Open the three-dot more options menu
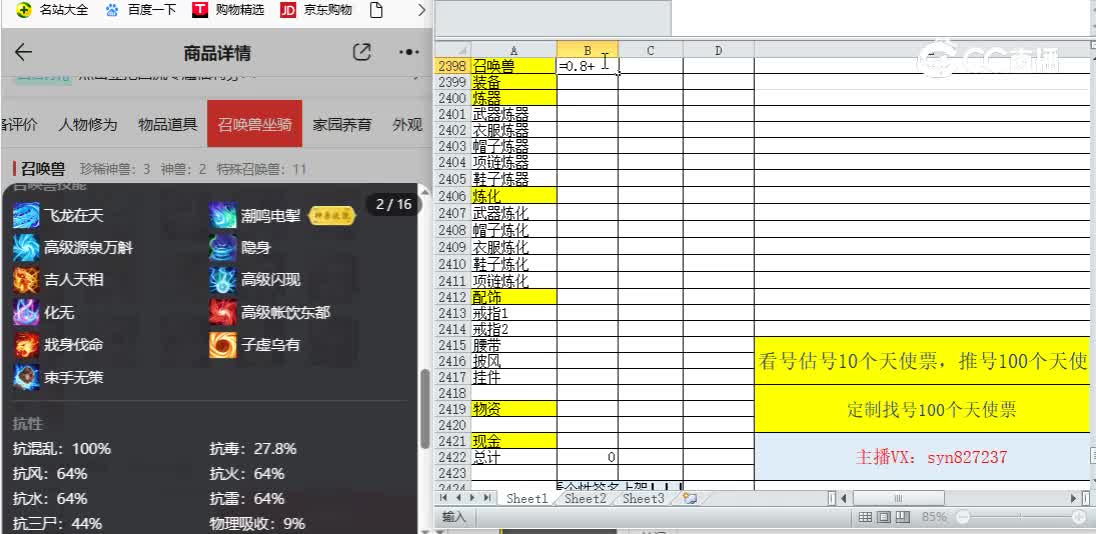1096x534 pixels. (409, 52)
